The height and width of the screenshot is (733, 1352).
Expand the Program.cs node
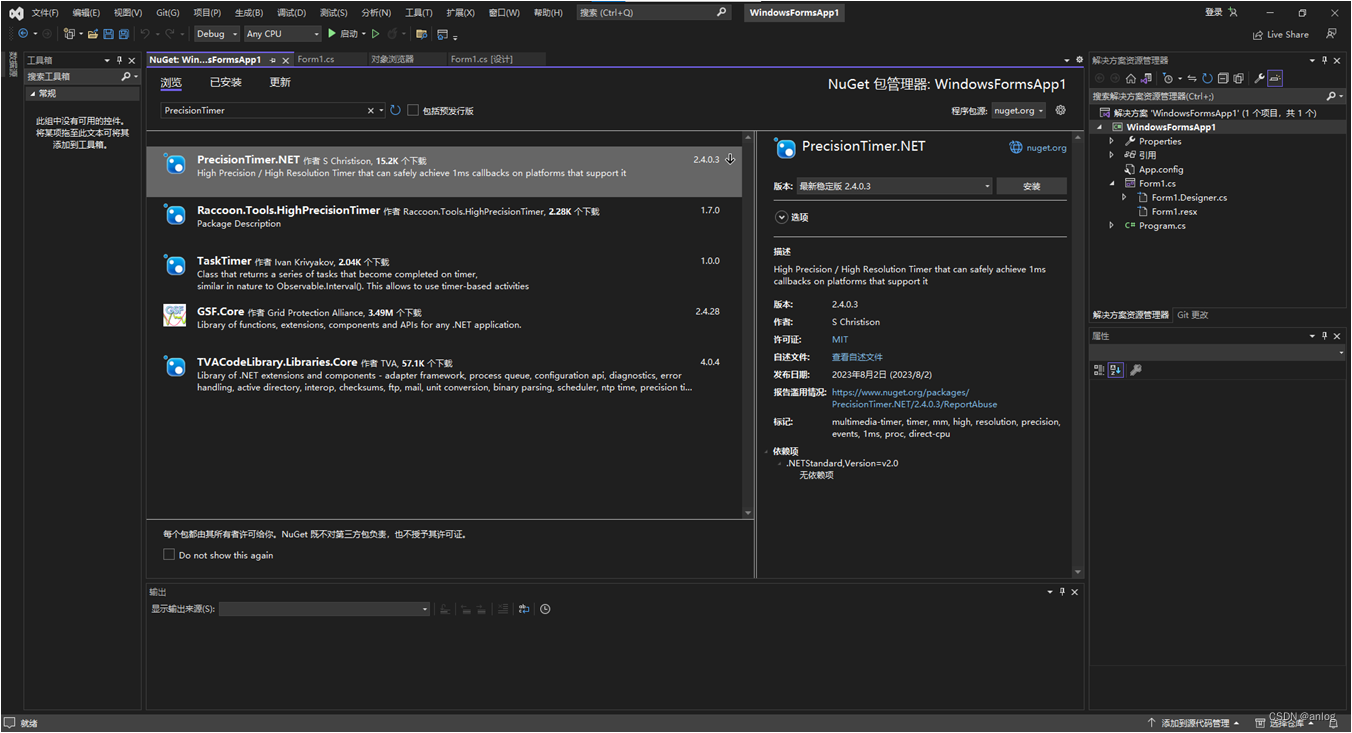(x=1111, y=226)
